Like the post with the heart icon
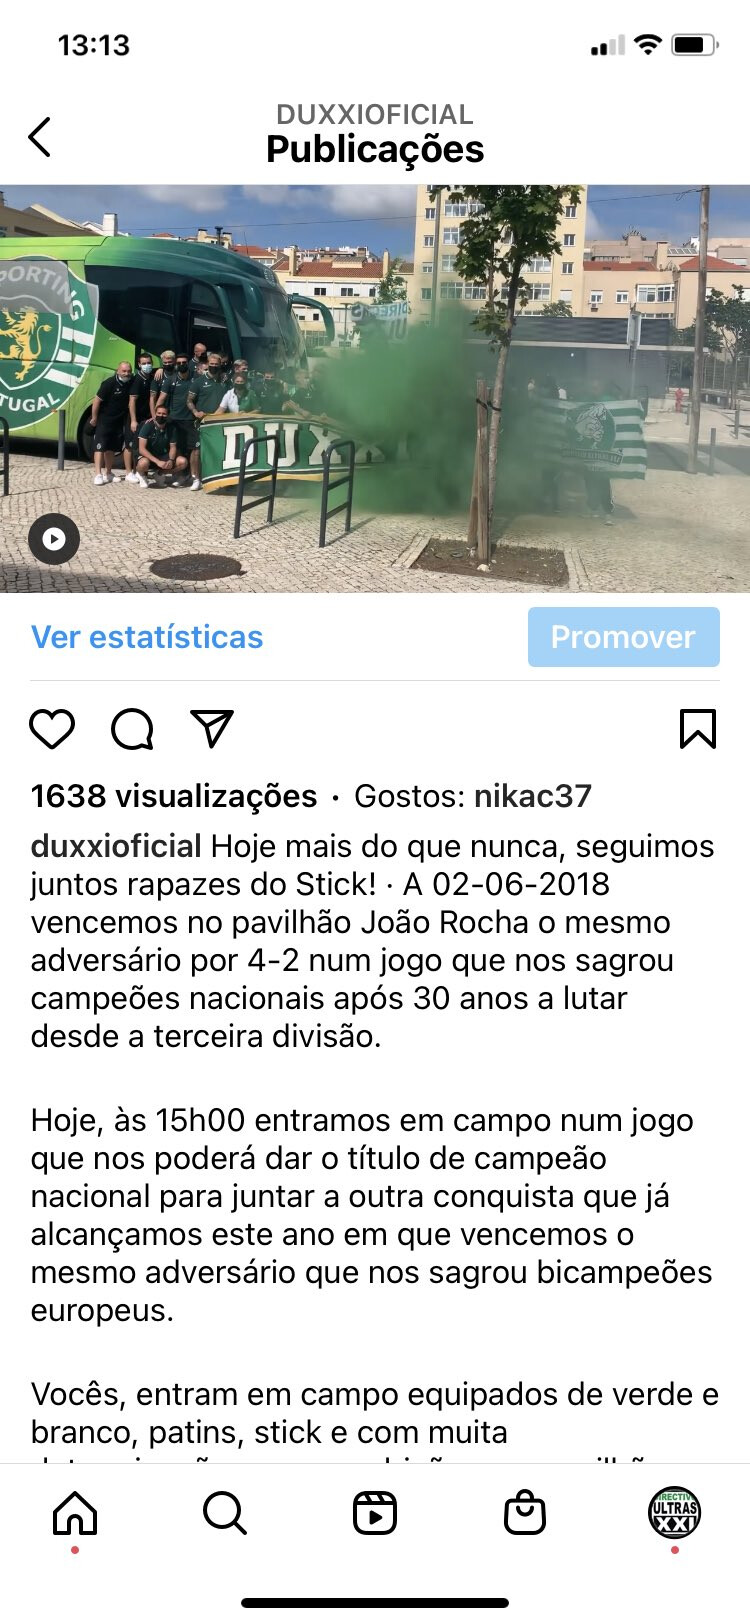 click(x=52, y=729)
